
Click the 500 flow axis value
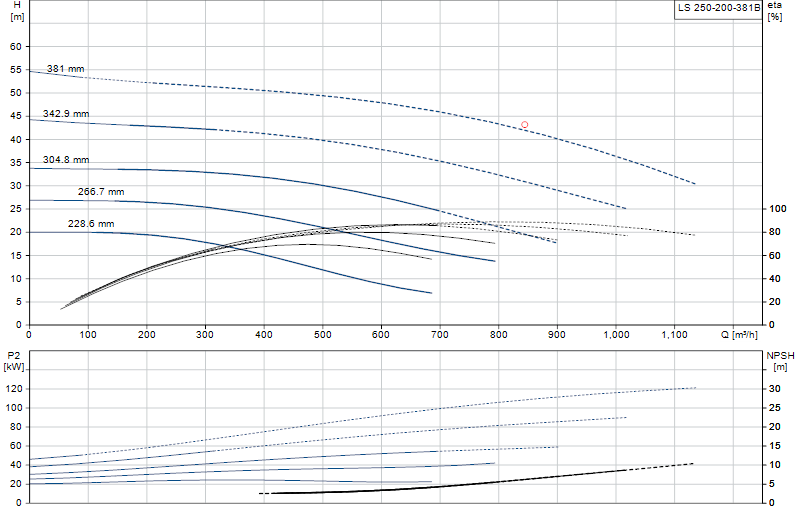click(x=322, y=335)
